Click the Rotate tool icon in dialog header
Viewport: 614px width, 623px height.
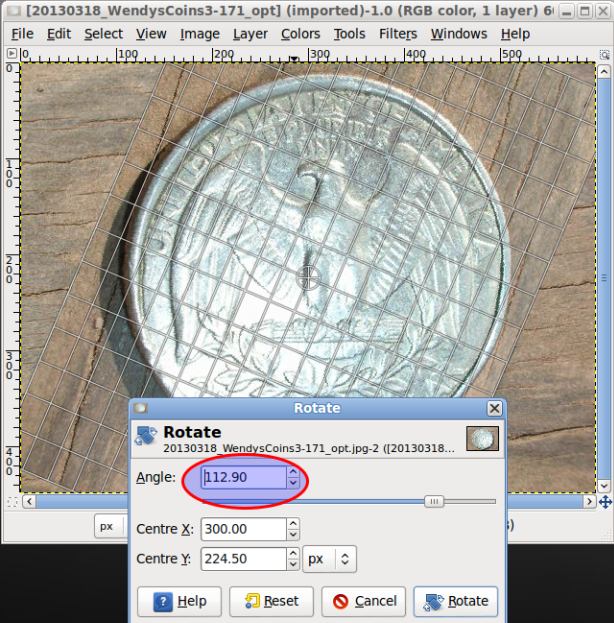[146, 436]
